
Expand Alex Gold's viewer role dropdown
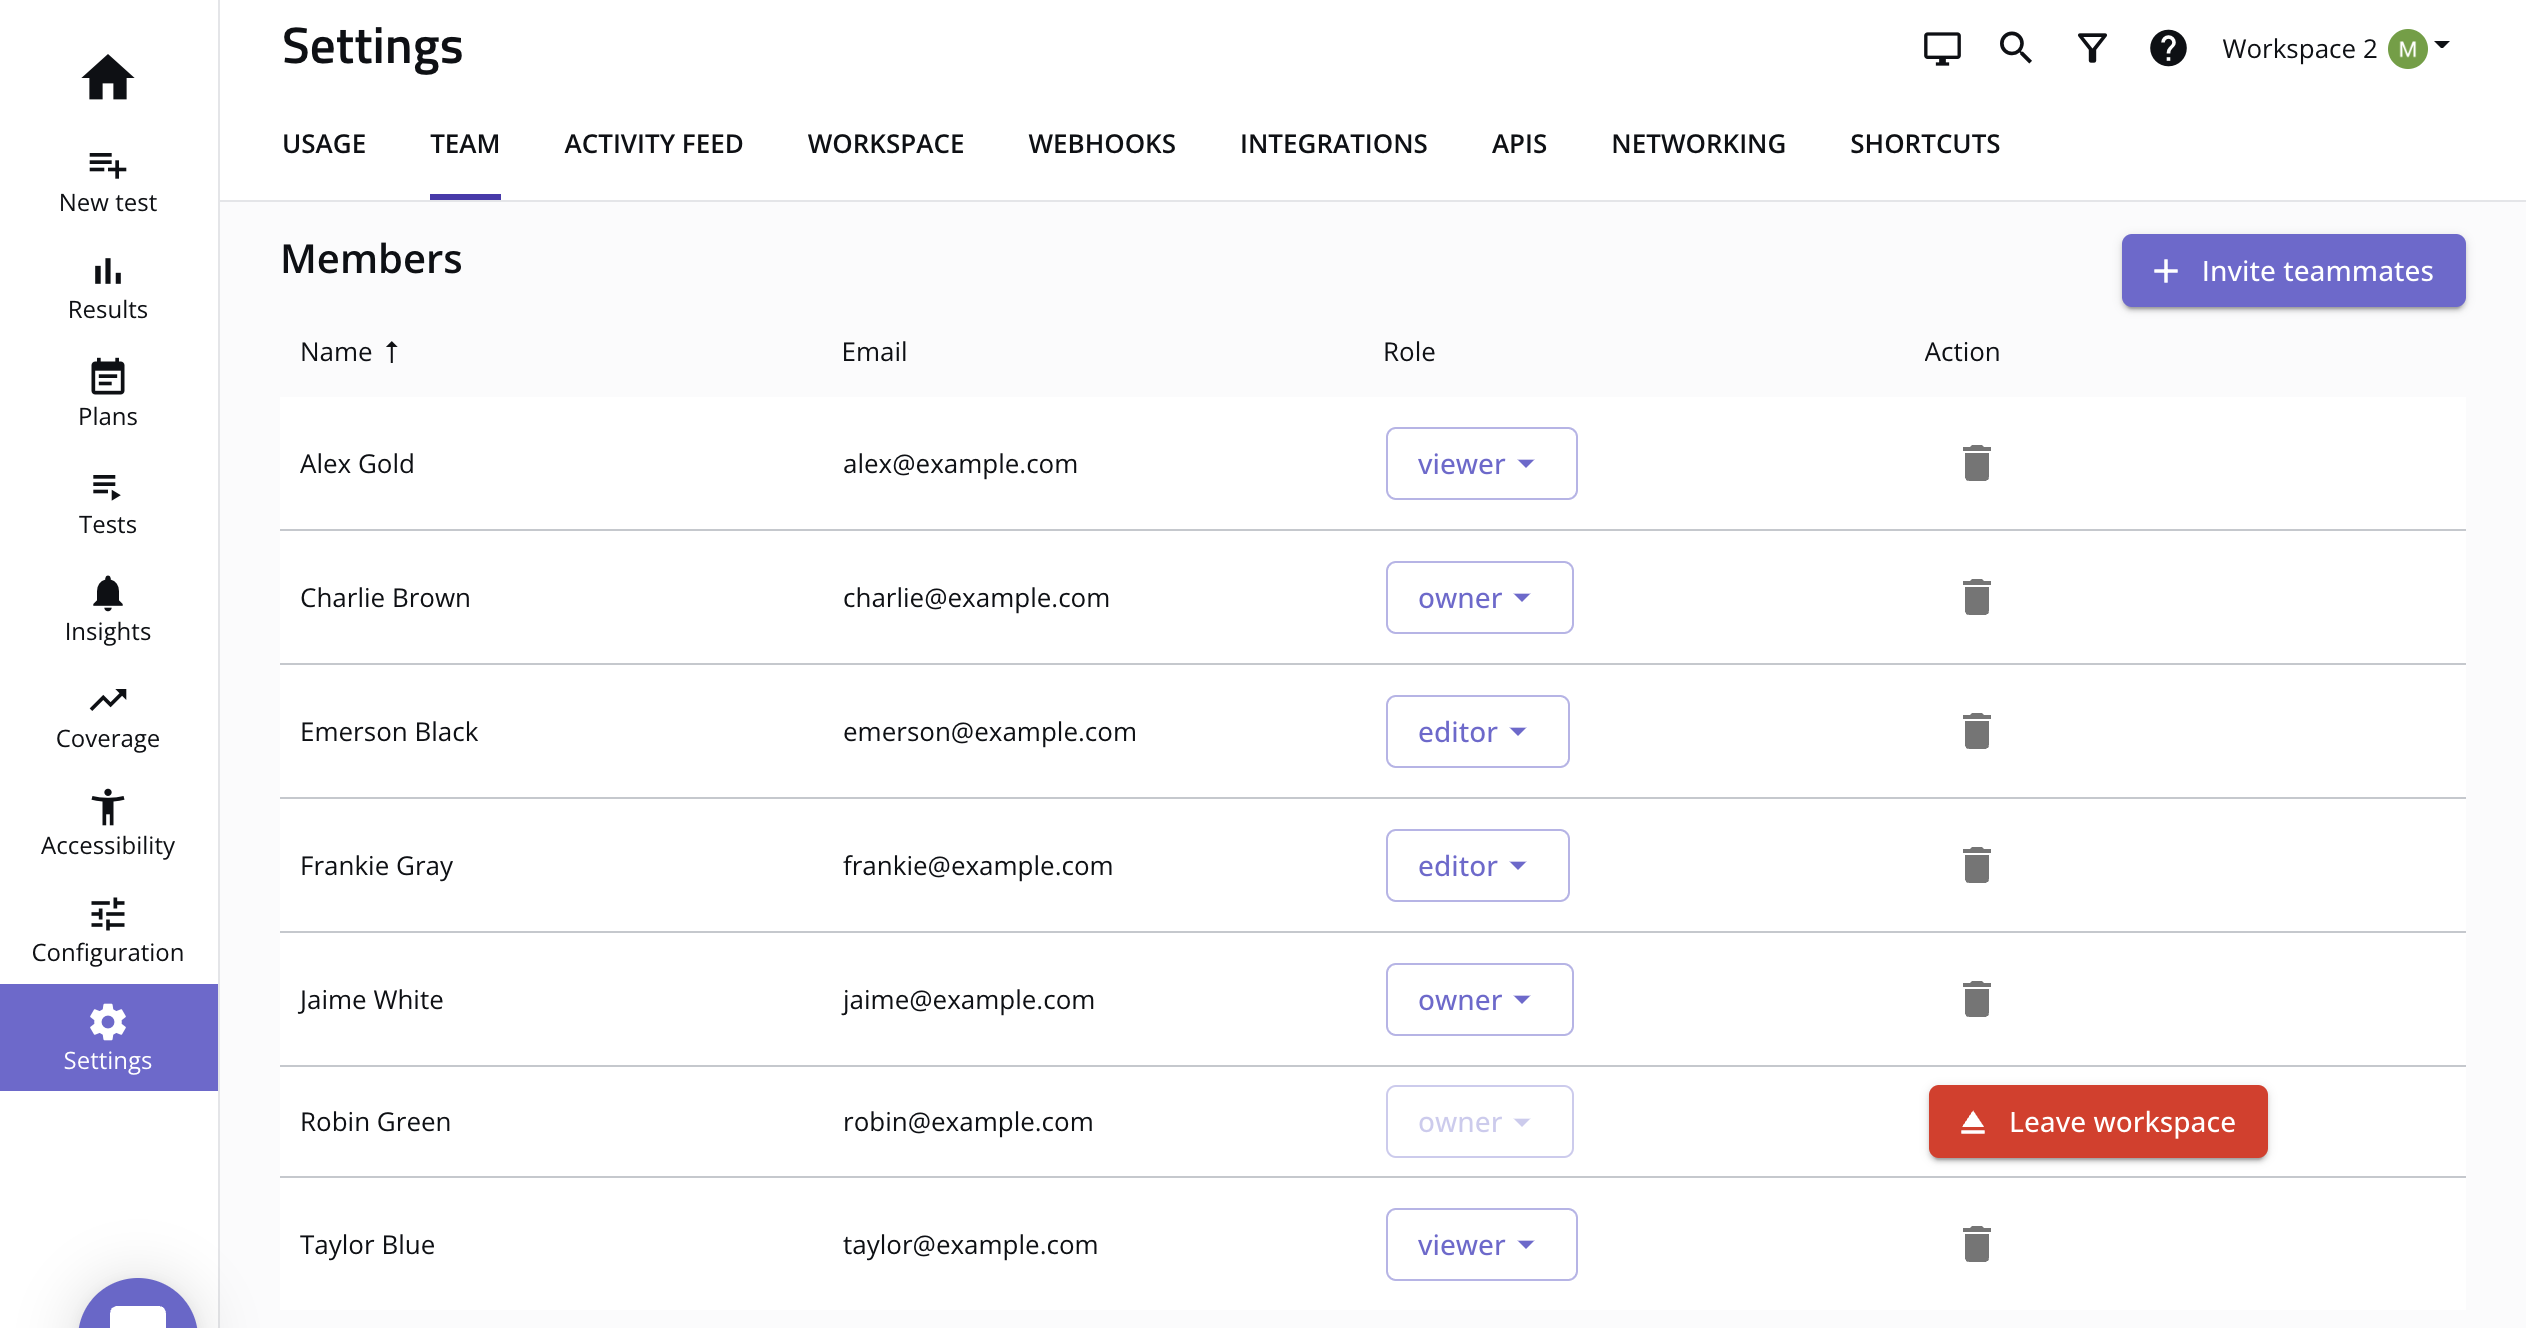pos(1480,464)
